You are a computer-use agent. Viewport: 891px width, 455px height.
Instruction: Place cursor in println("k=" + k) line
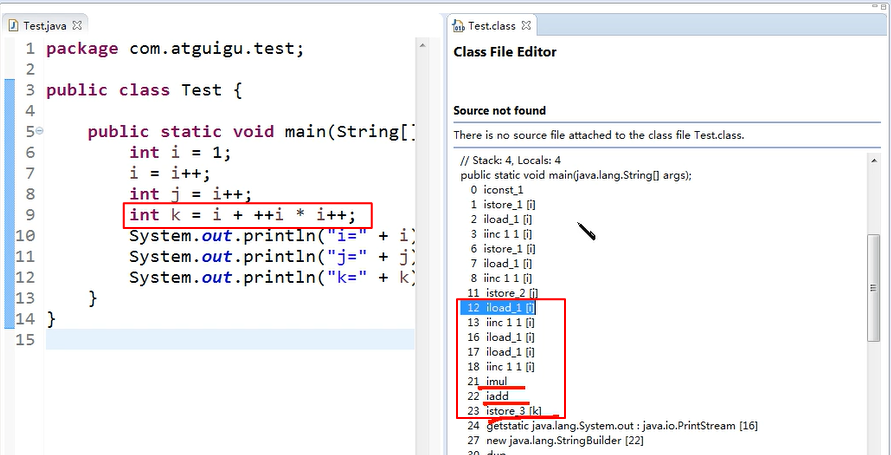coord(272,278)
